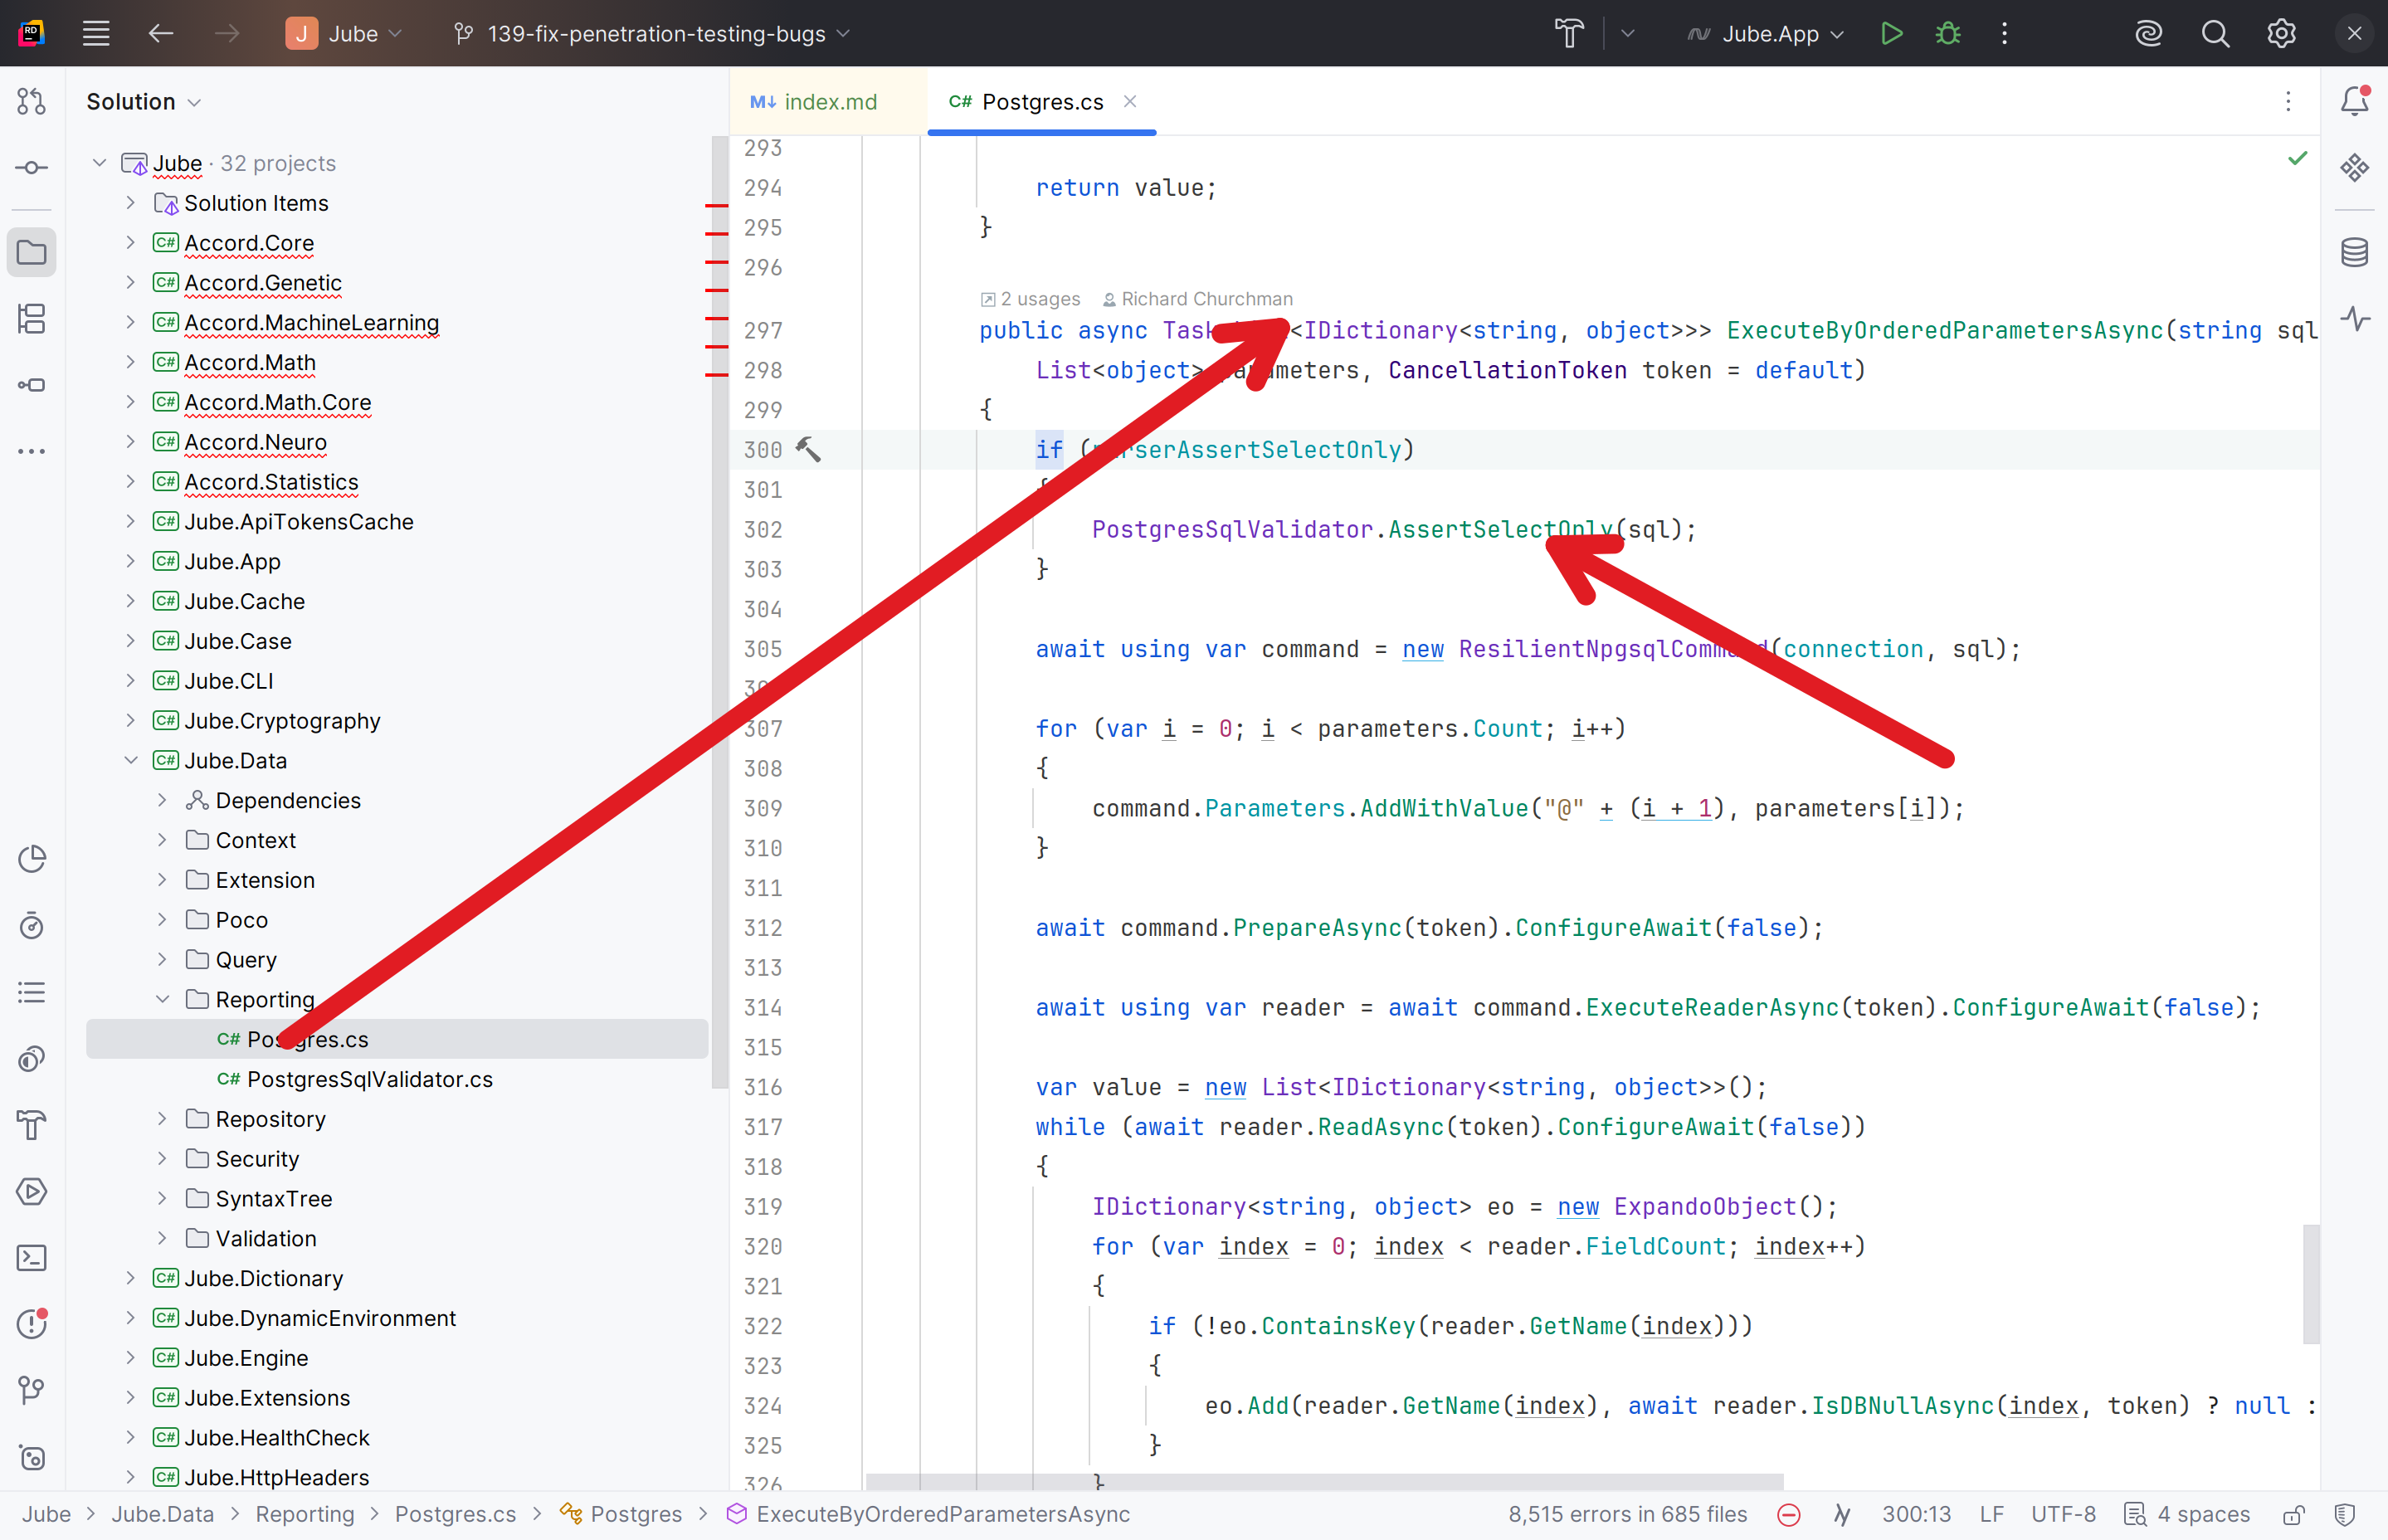This screenshot has width=2388, height=1540.
Task: Toggle the read-only lock in status bar
Action: click(2294, 1515)
